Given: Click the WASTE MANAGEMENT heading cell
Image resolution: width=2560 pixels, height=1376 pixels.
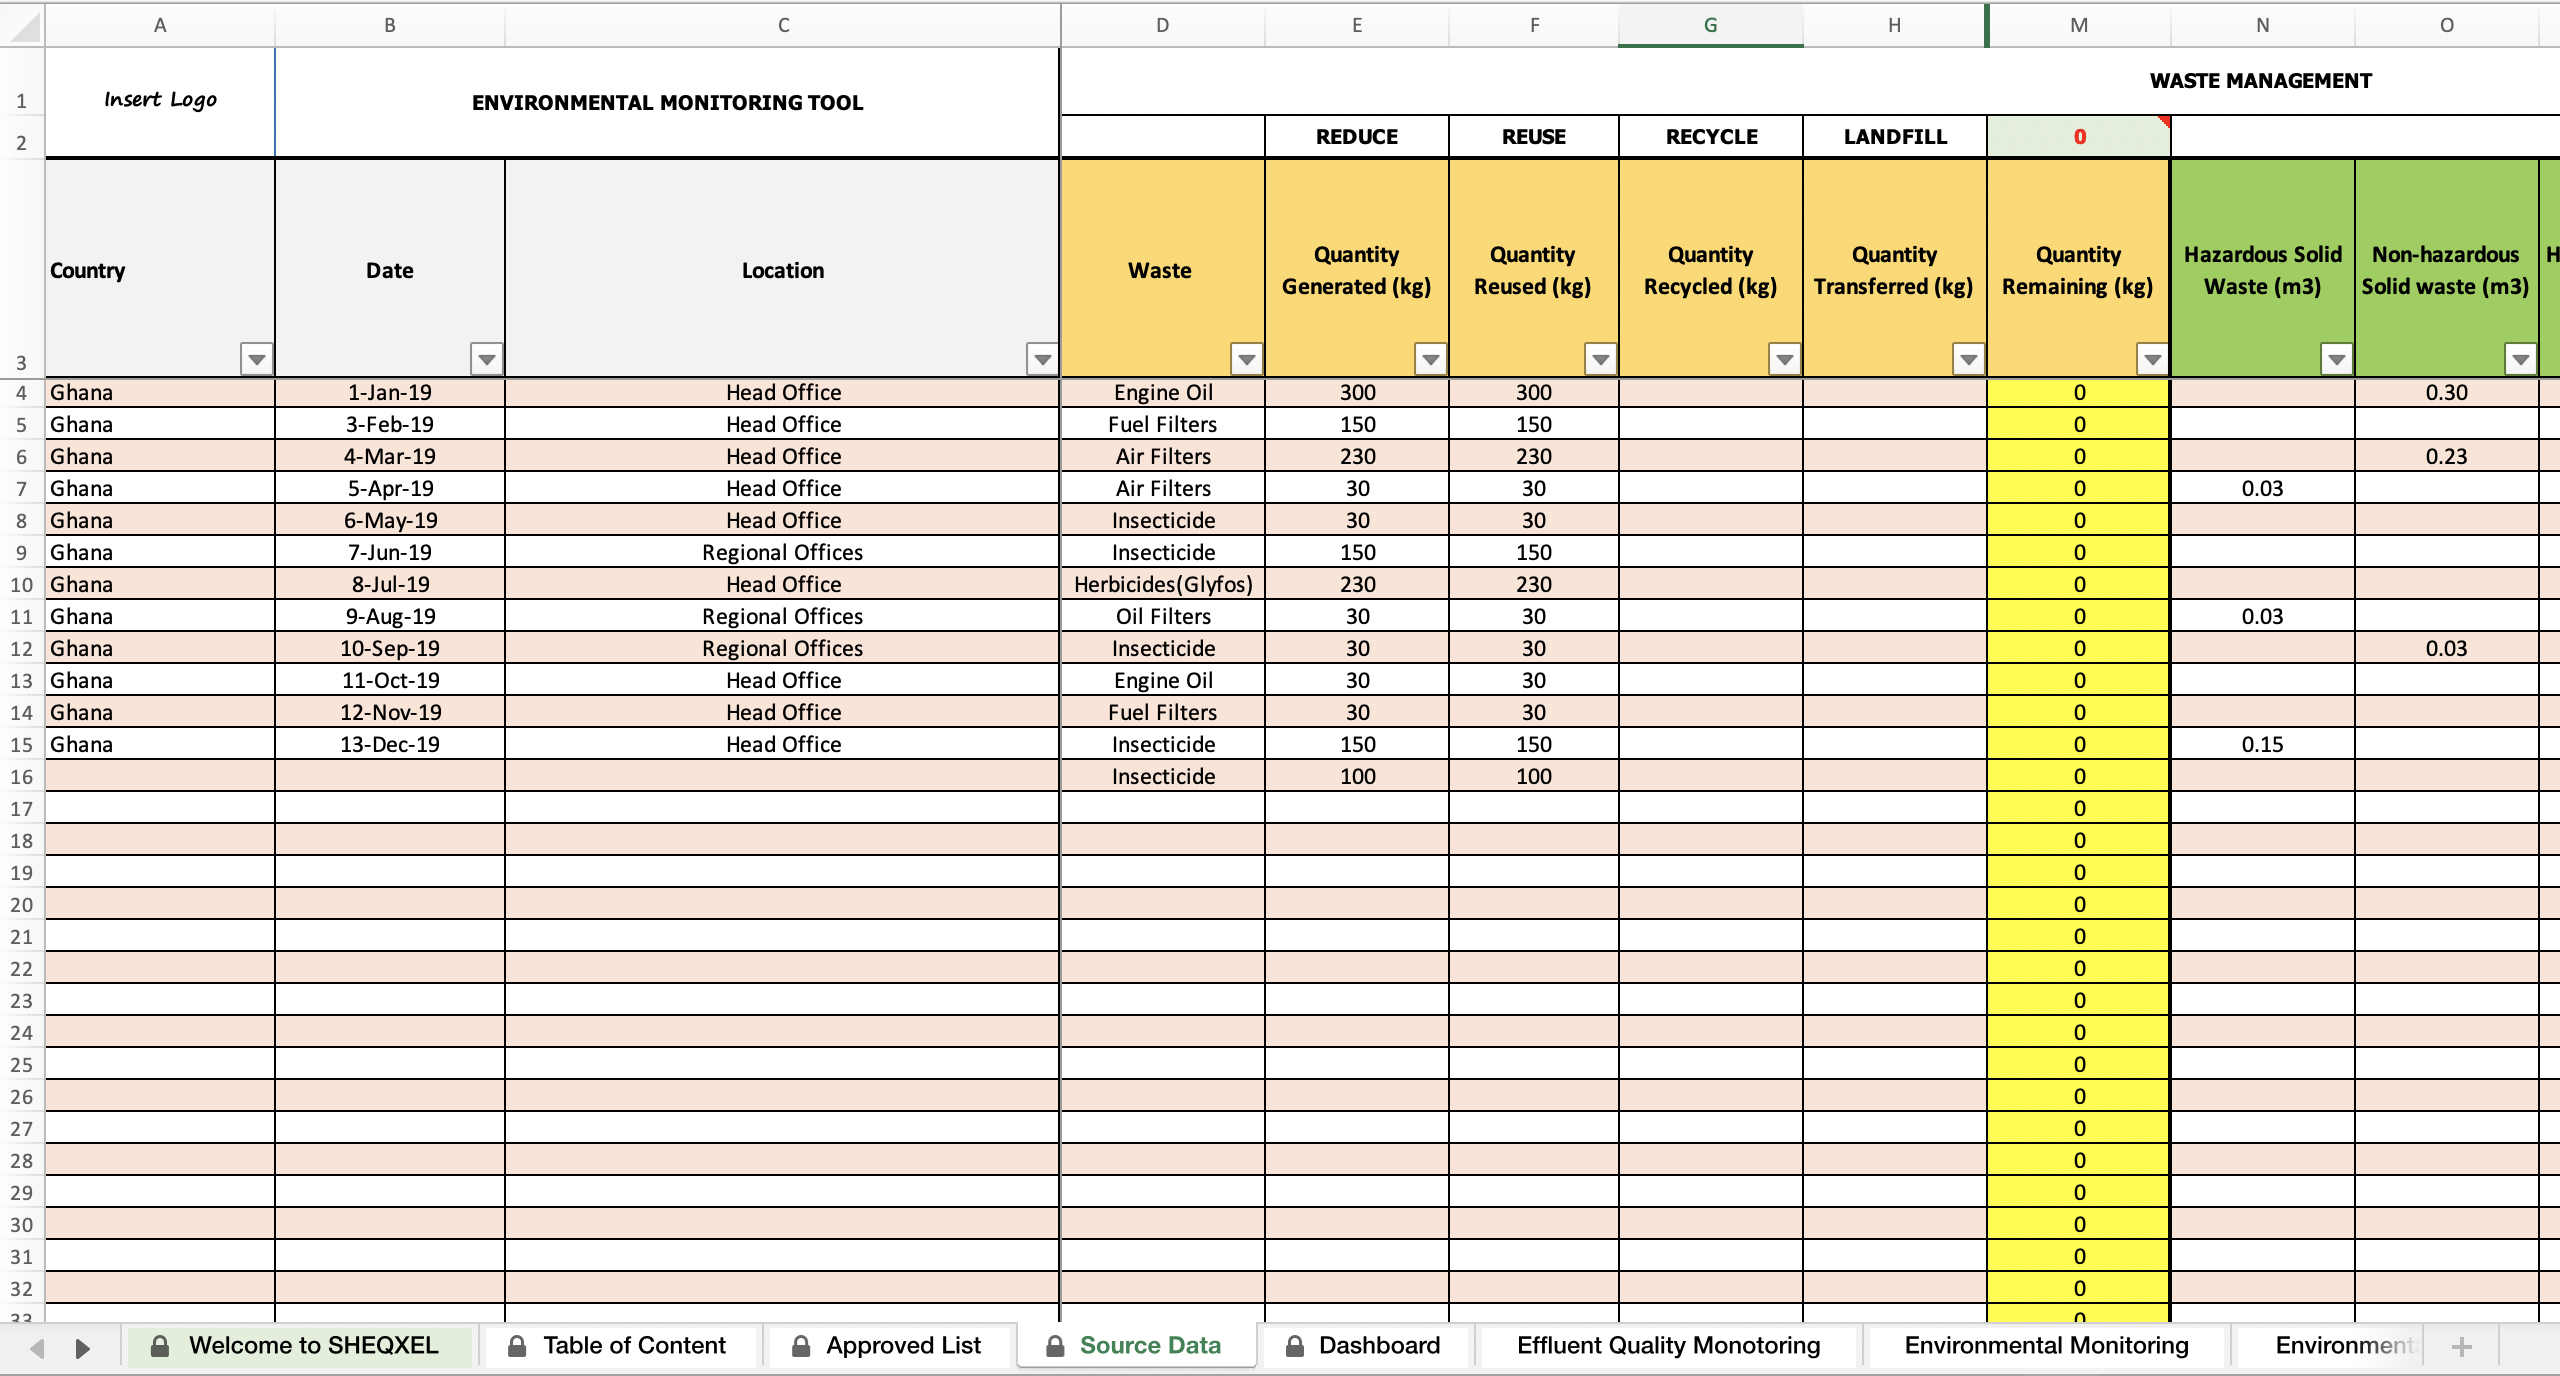Looking at the screenshot, I should (2260, 81).
